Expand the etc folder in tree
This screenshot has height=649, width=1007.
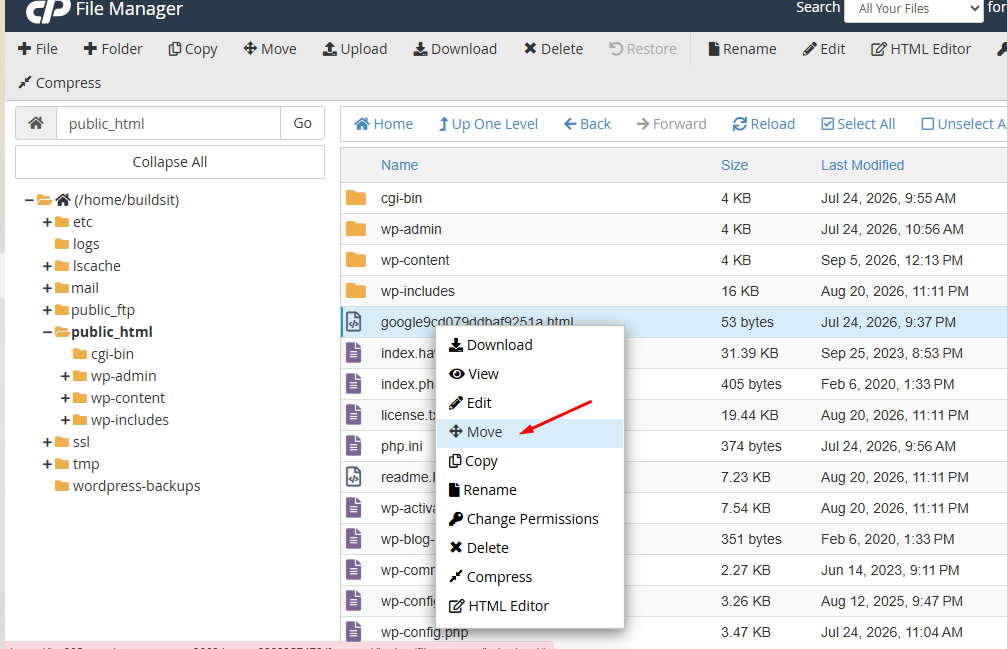[x=47, y=222]
